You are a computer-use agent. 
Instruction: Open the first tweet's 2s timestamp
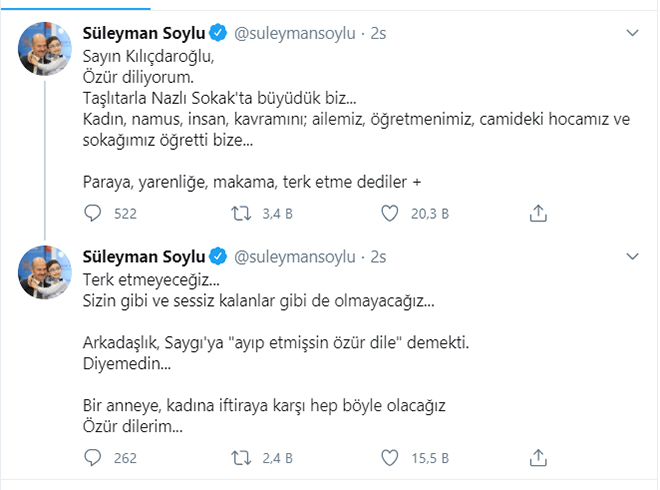tap(378, 33)
